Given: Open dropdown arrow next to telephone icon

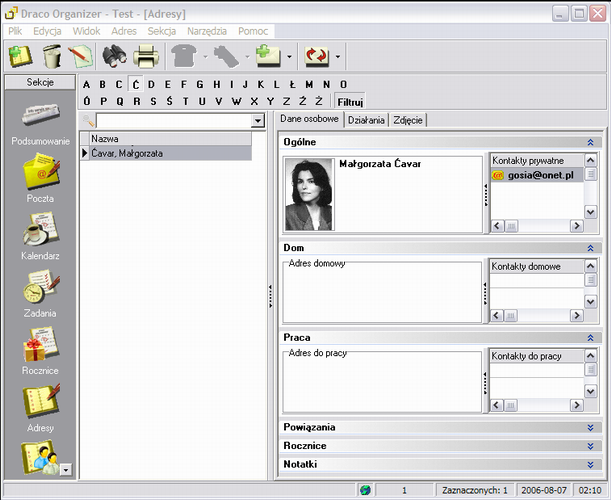Looking at the screenshot, I should [205, 57].
